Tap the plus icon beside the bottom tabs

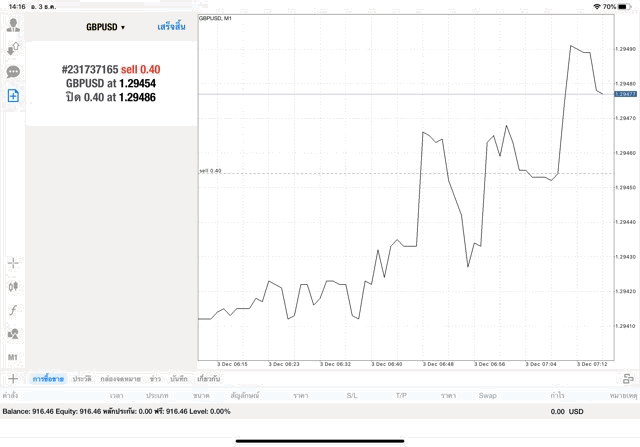pyautogui.click(x=13, y=379)
